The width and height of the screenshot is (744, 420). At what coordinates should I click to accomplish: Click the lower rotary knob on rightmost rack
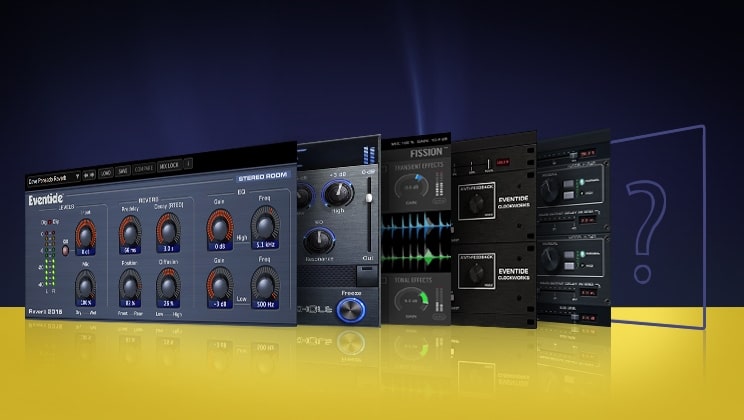(549, 259)
